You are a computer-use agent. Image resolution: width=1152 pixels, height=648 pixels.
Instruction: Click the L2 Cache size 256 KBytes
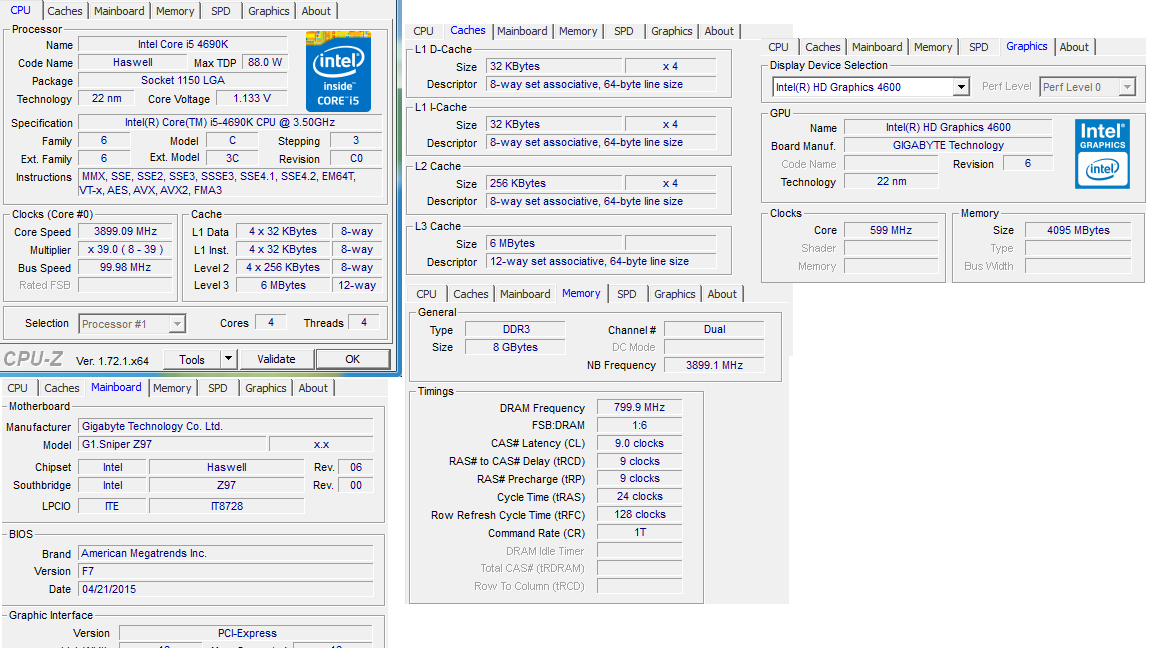[x=554, y=184]
